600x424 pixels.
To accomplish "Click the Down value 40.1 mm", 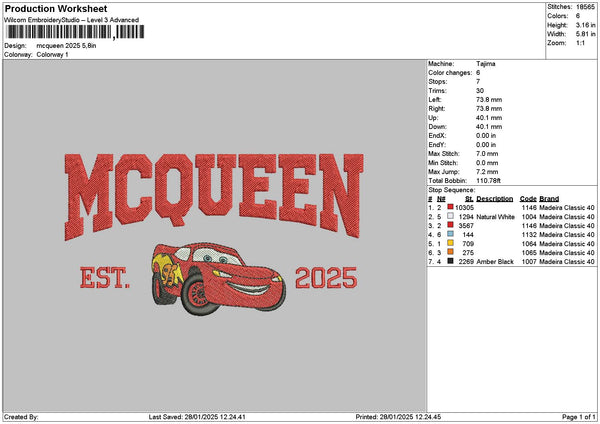I will point(489,127).
